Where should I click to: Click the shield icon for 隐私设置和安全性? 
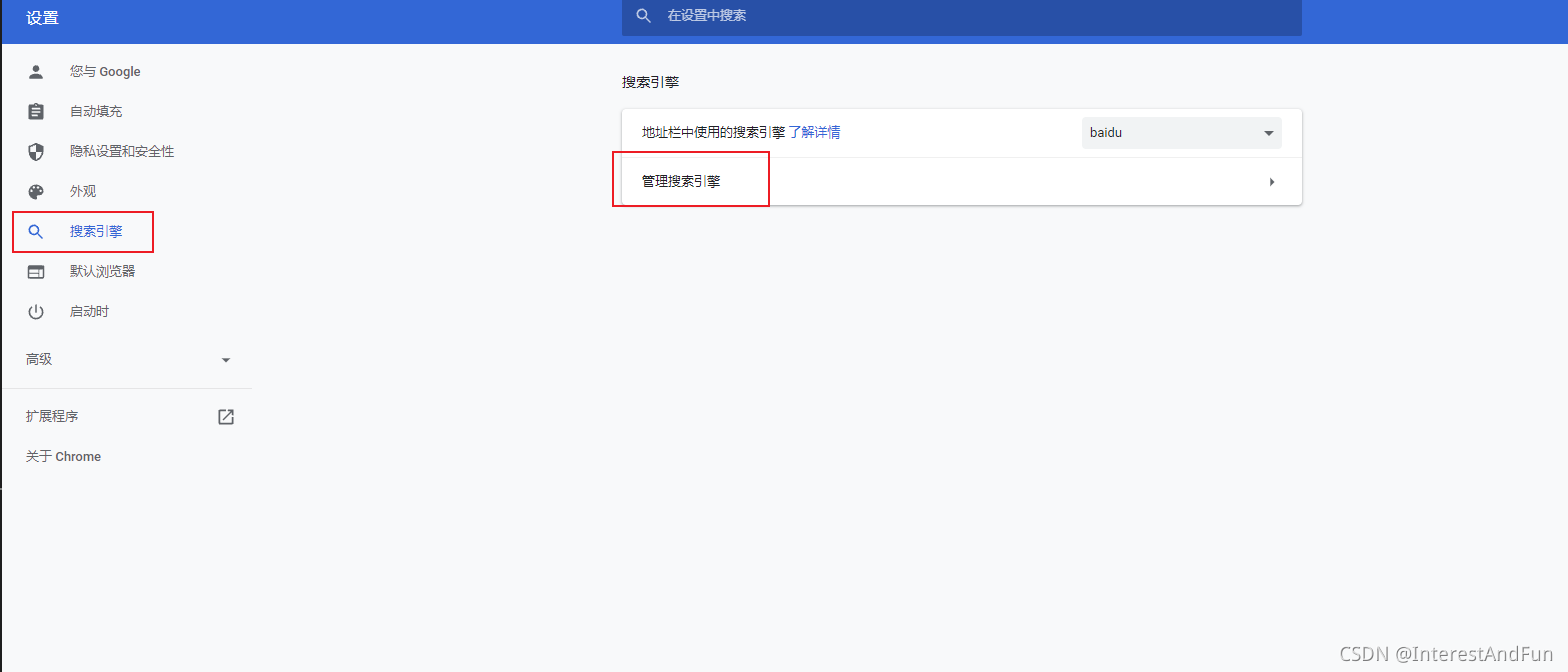pyautogui.click(x=36, y=152)
